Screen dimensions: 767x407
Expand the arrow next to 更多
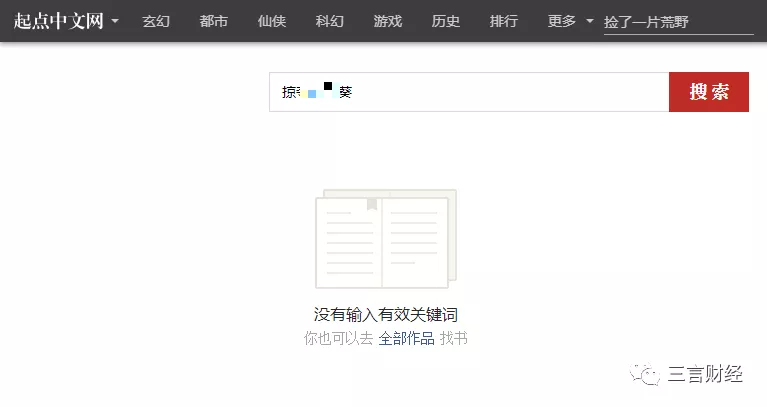tap(589, 21)
